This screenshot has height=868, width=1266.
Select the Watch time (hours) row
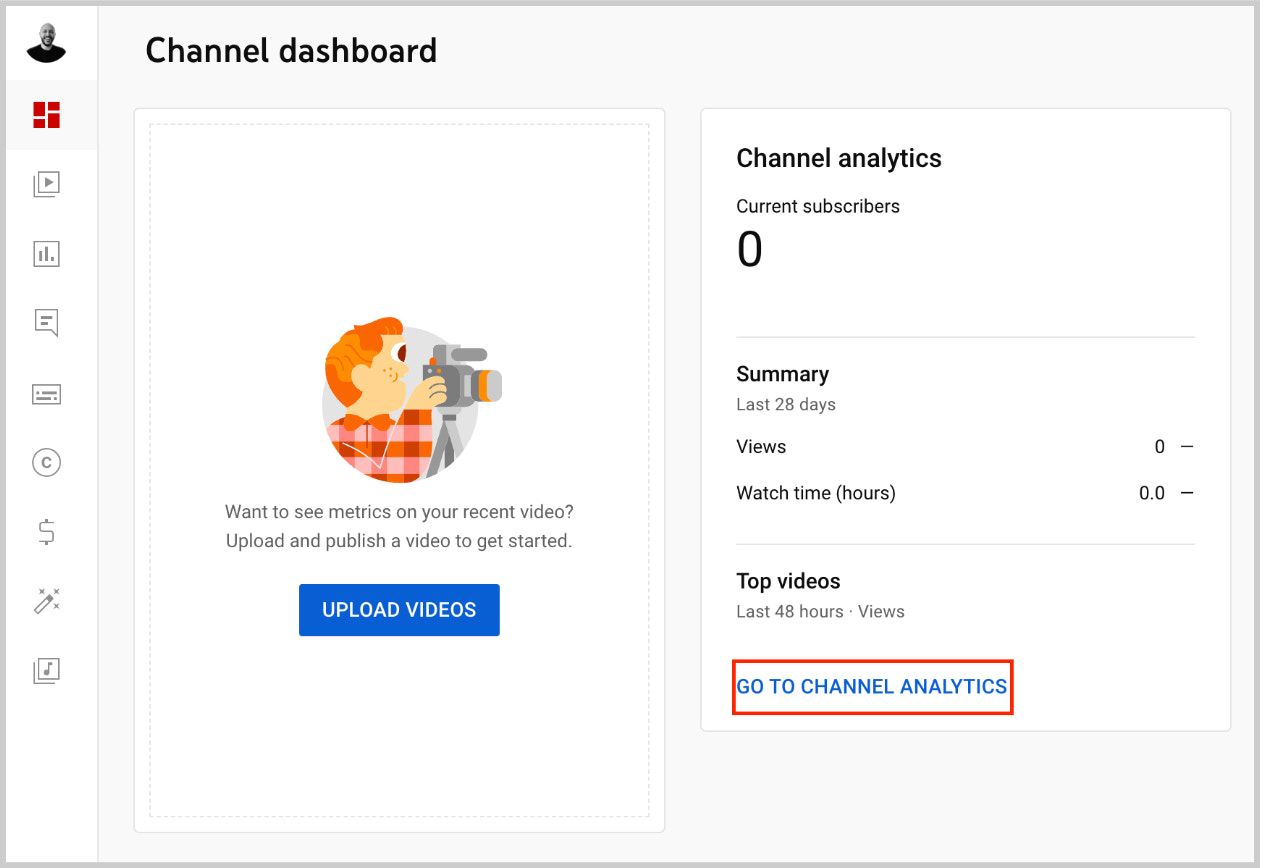pyautogui.click(x=964, y=493)
